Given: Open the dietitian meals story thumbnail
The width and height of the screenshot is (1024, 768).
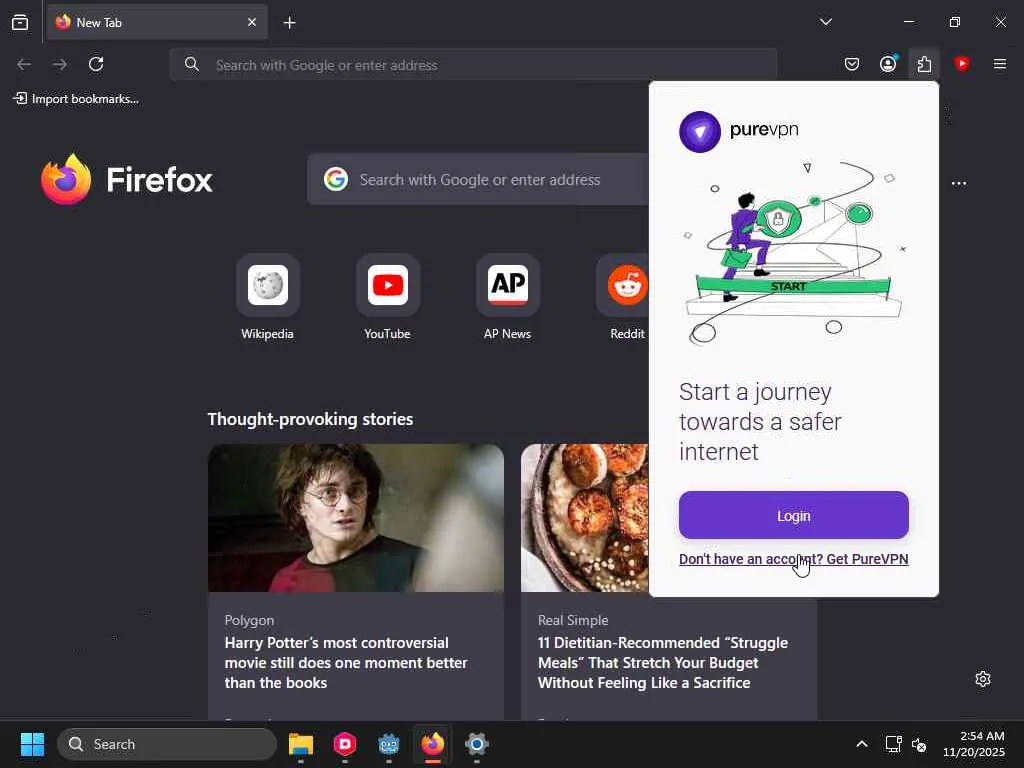Looking at the screenshot, I should pos(584,518).
